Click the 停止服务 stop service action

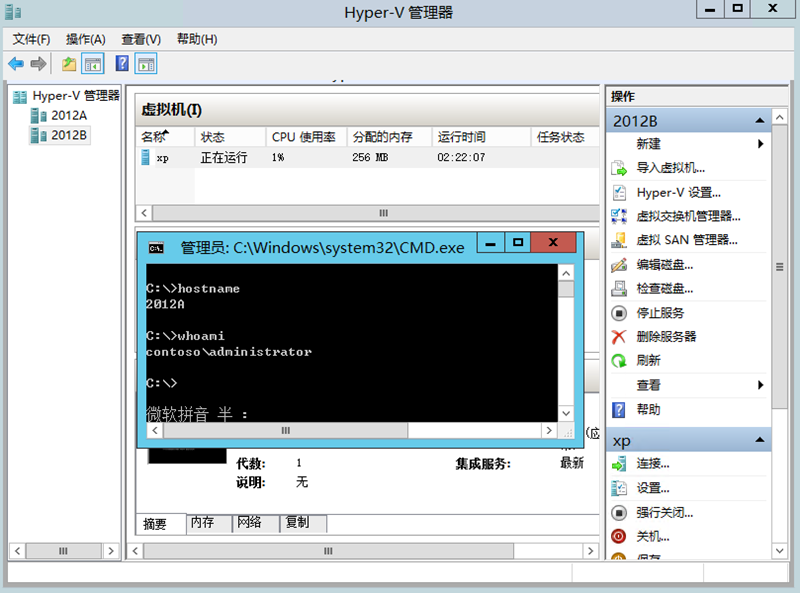pos(660,313)
